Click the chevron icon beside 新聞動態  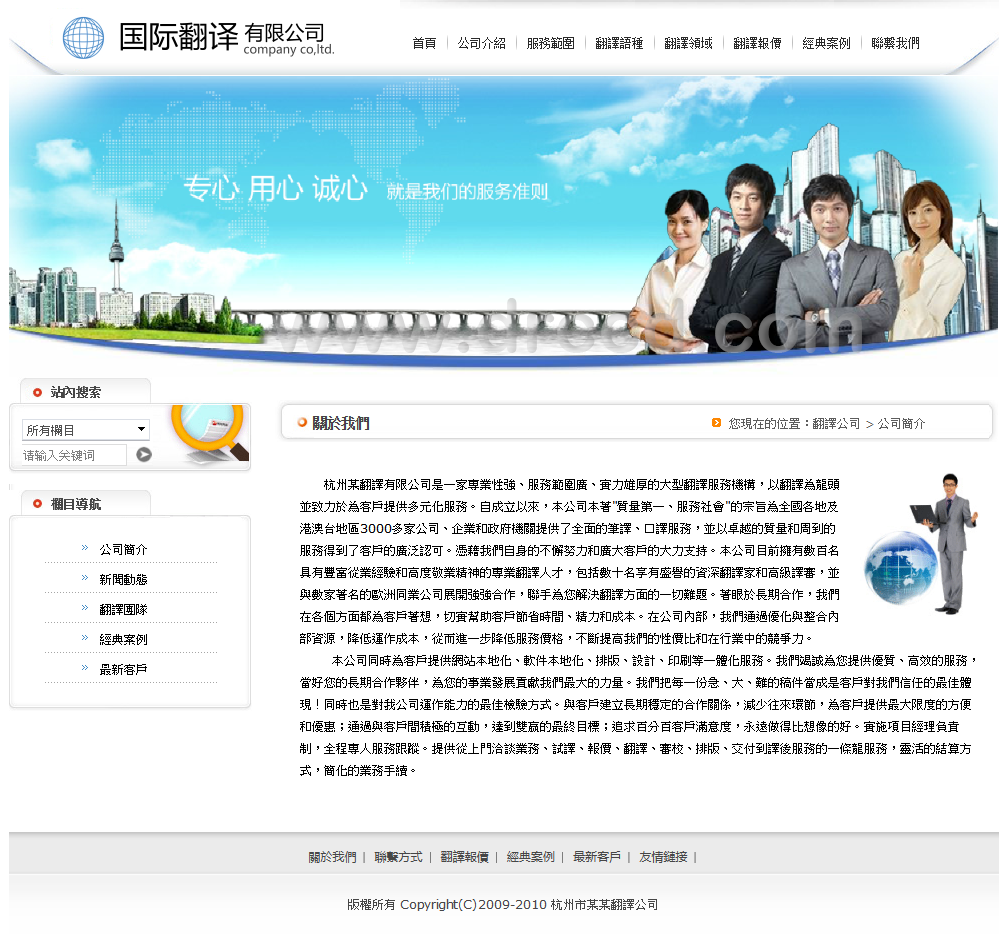point(85,578)
